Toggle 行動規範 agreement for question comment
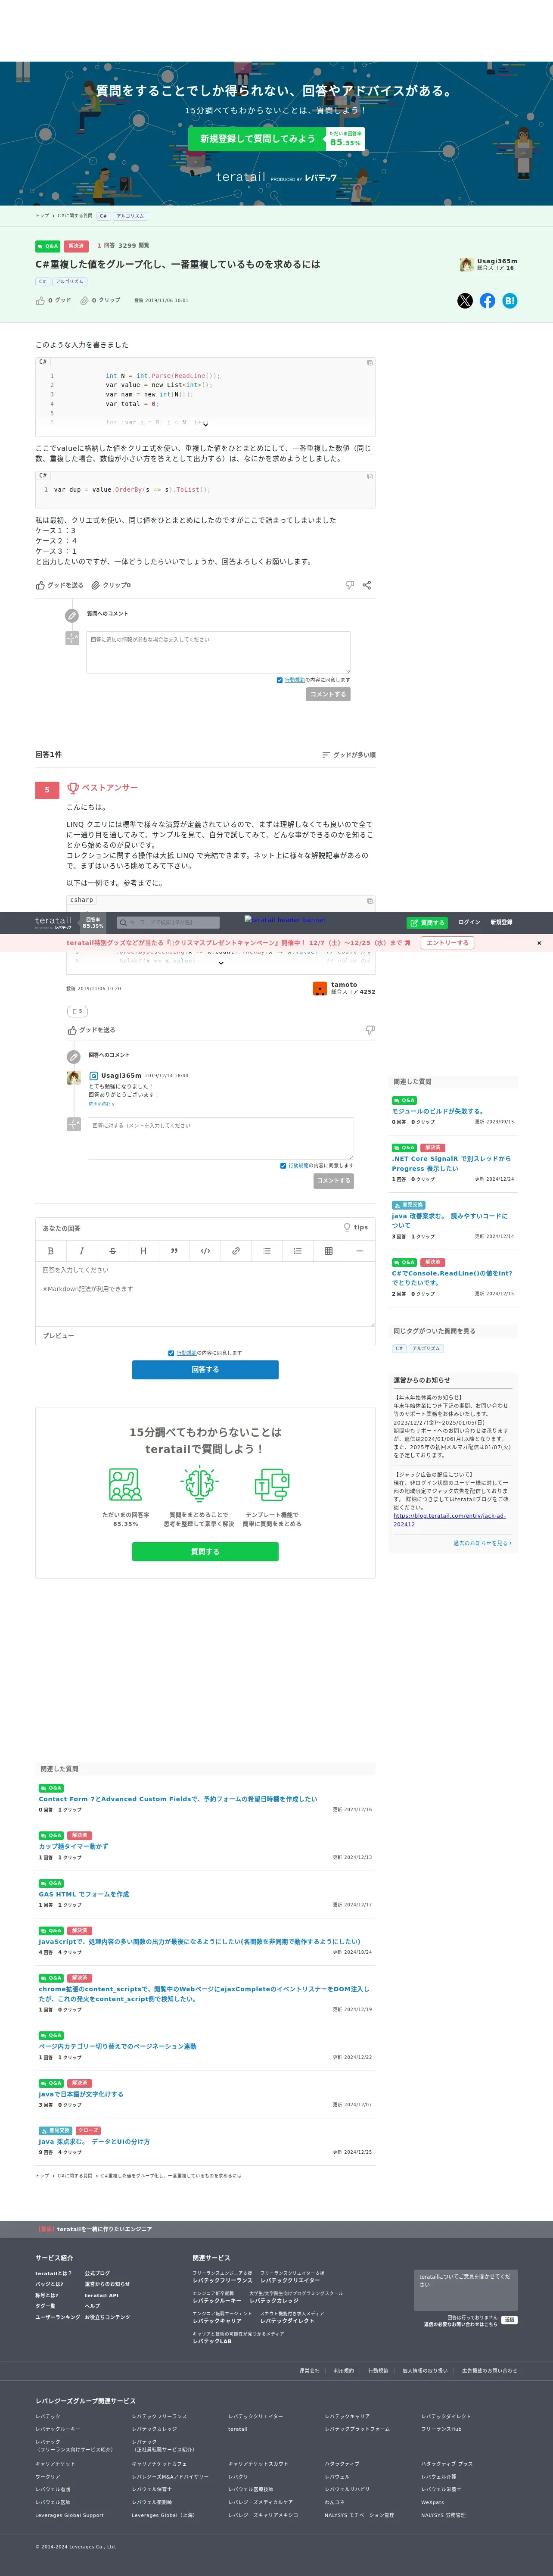Image resolution: width=553 pixels, height=2576 pixels. [x=279, y=680]
